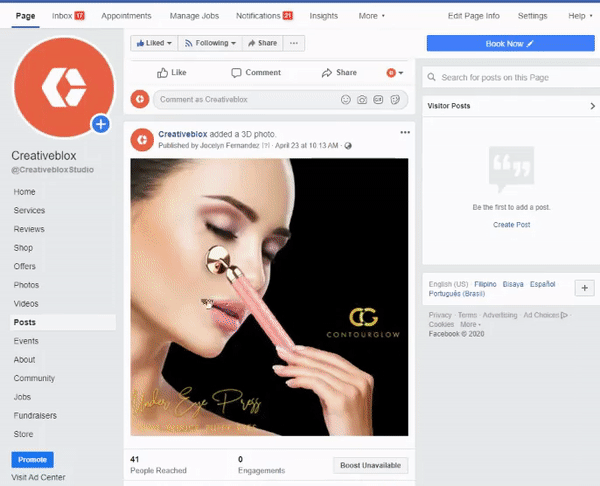
Task: Click the Promote button
Action: (33, 460)
